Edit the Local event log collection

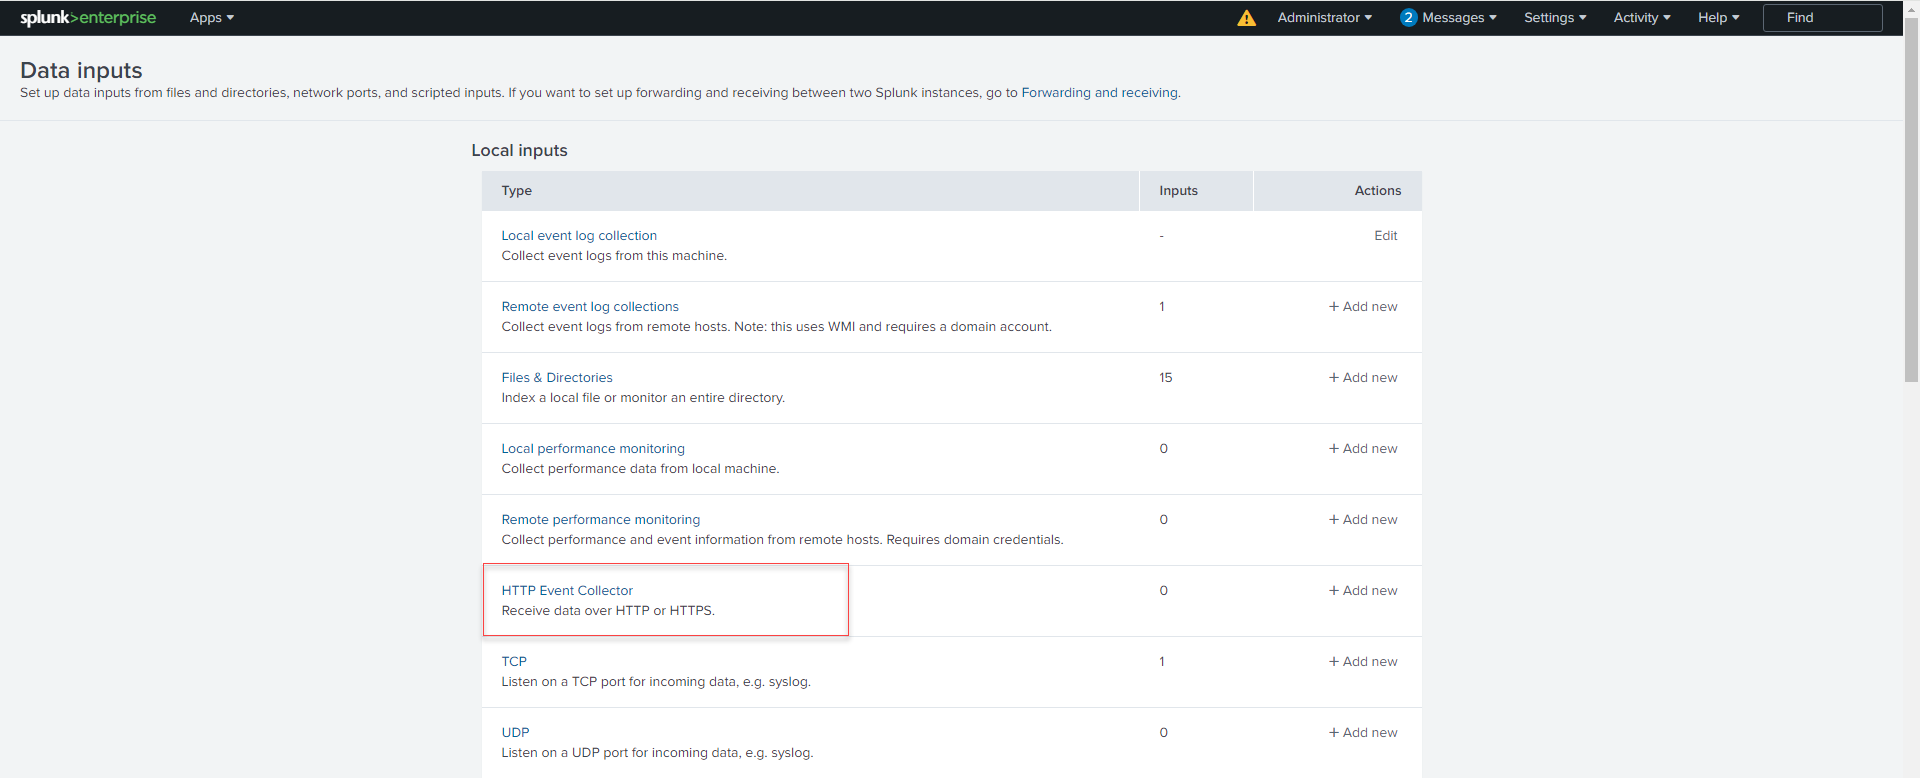point(1385,236)
